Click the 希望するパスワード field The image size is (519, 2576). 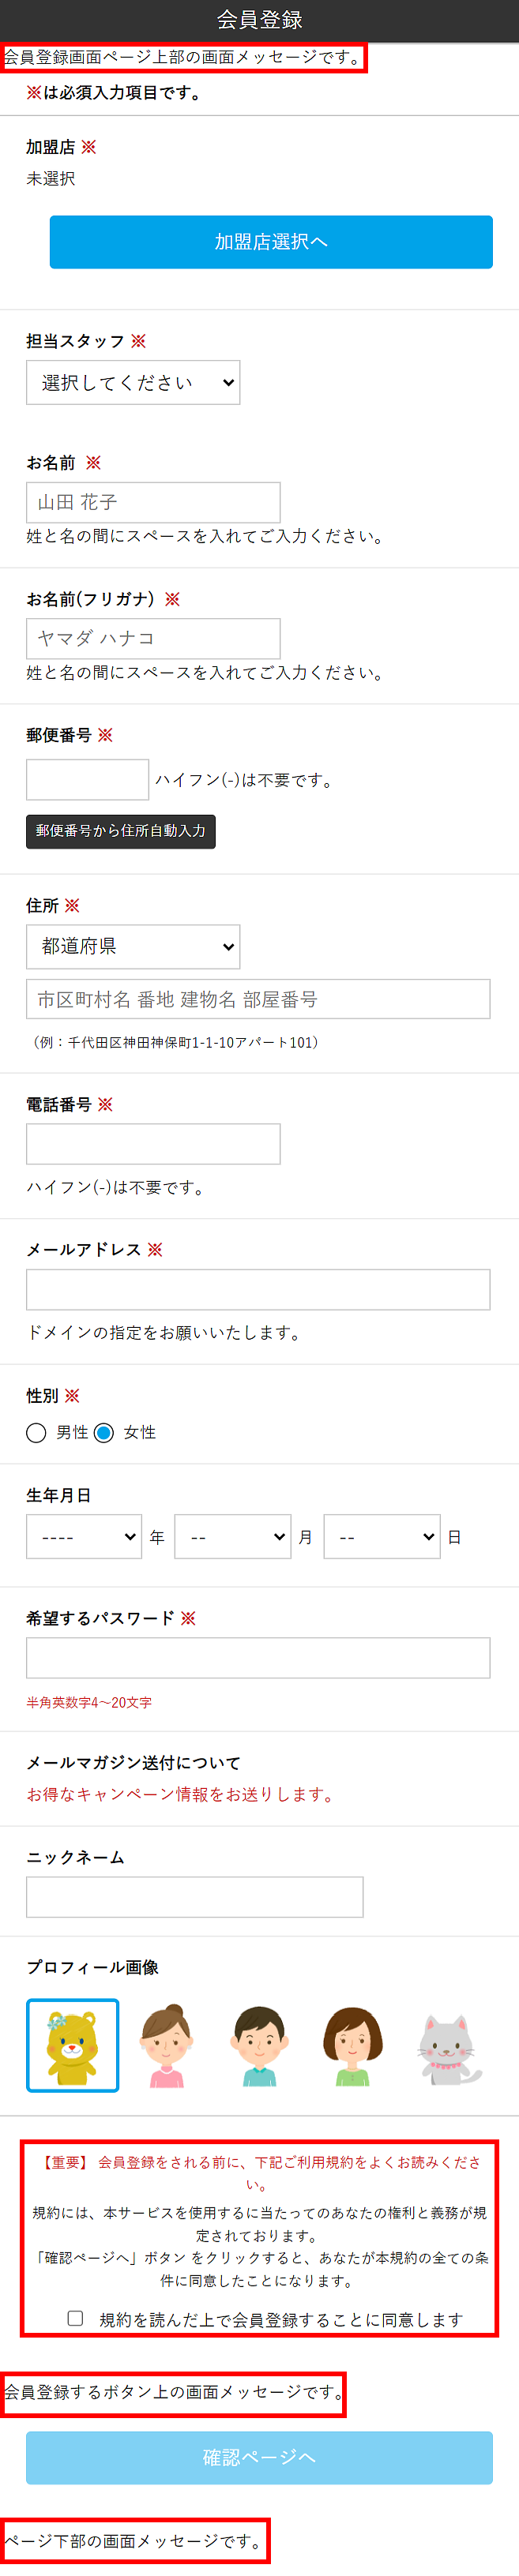pyautogui.click(x=258, y=1657)
